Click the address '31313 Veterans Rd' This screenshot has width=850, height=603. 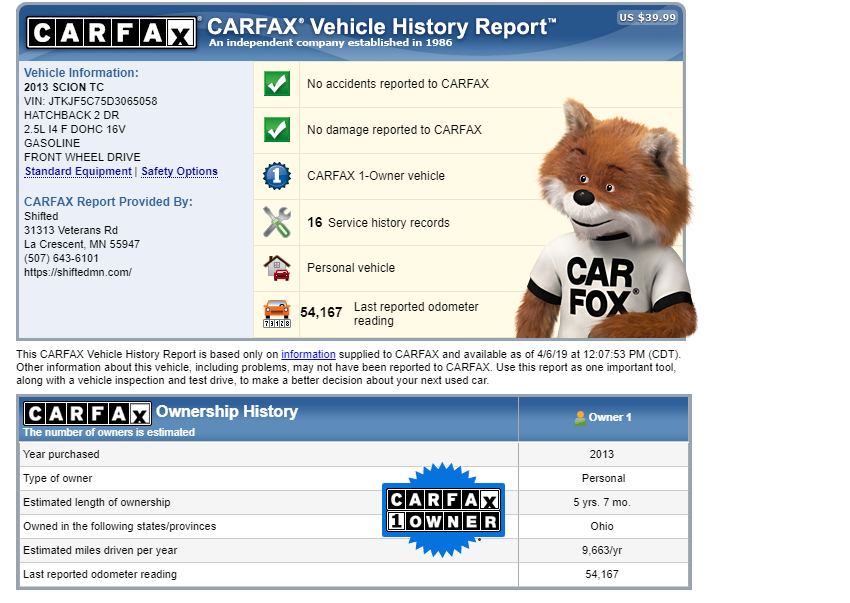71,230
